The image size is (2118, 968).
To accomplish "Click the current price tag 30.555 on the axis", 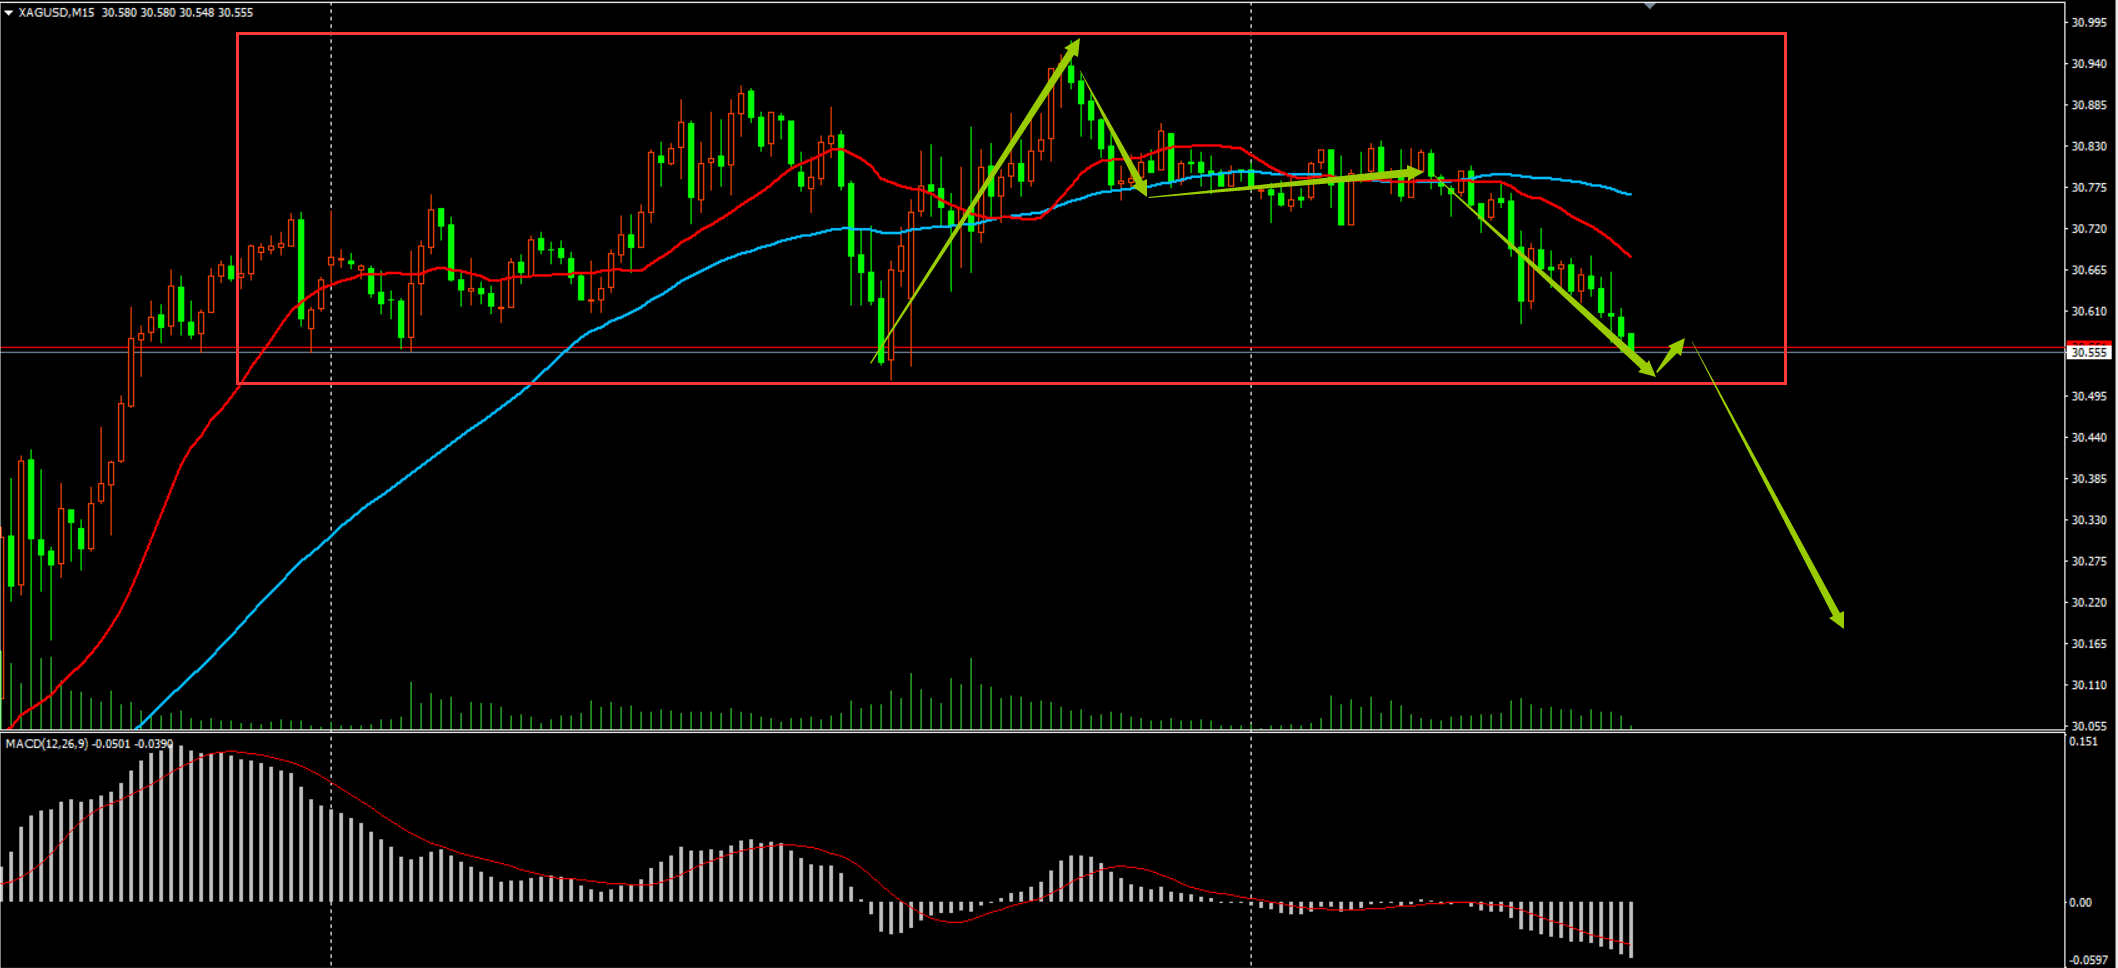I will 2089,352.
